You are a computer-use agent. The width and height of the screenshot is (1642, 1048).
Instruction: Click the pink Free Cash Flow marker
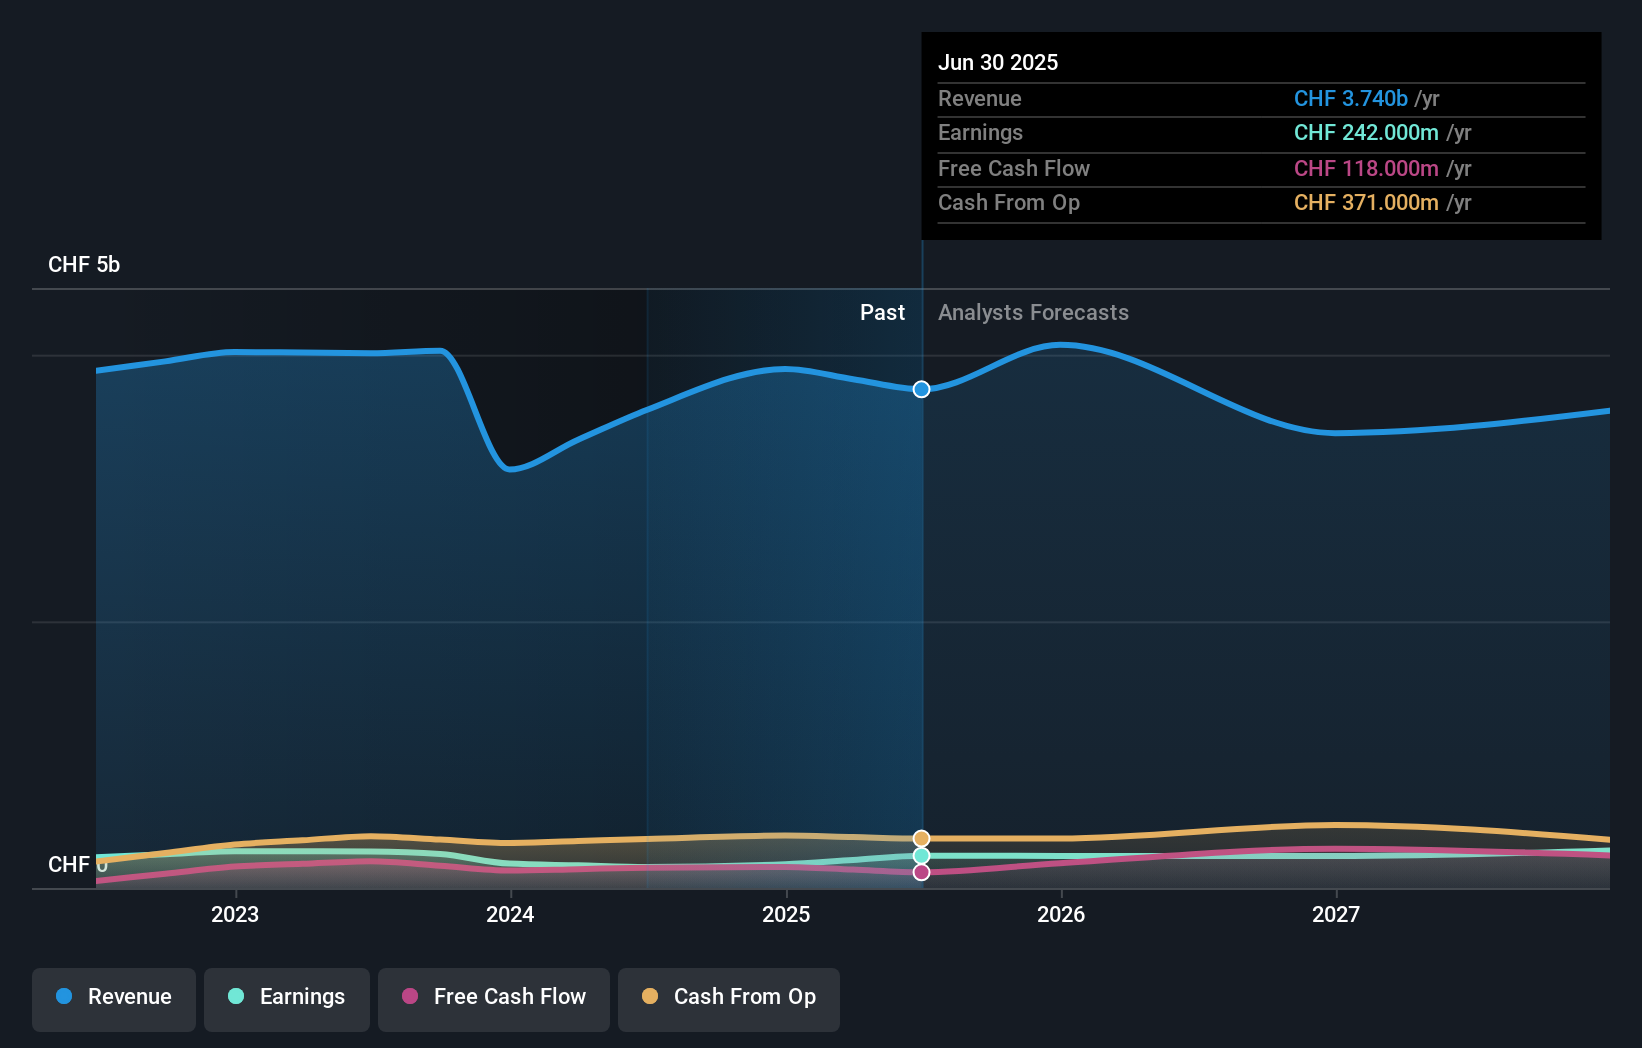921,872
